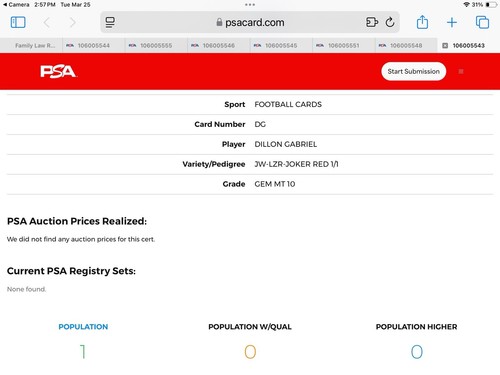500x375 pixels.
Task: Open the Share sheet
Action: [422, 22]
